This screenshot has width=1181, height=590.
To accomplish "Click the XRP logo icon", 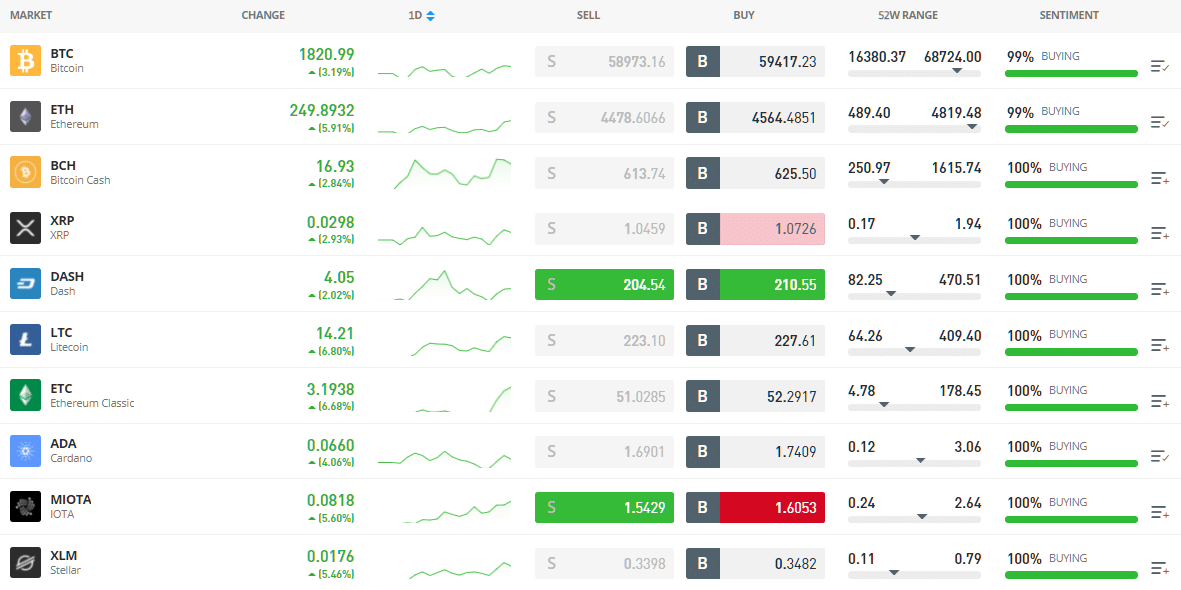I will (26, 228).
